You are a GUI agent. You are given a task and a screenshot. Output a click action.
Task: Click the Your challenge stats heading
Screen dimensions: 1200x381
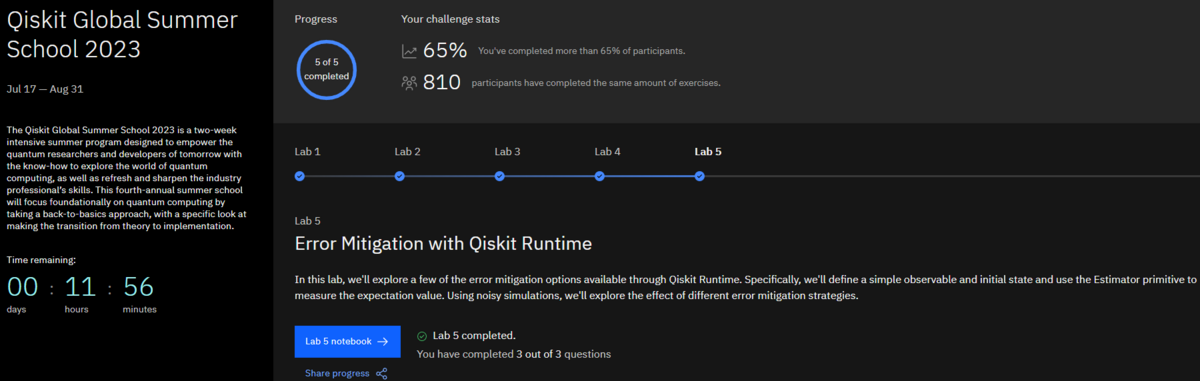pyautogui.click(x=451, y=19)
